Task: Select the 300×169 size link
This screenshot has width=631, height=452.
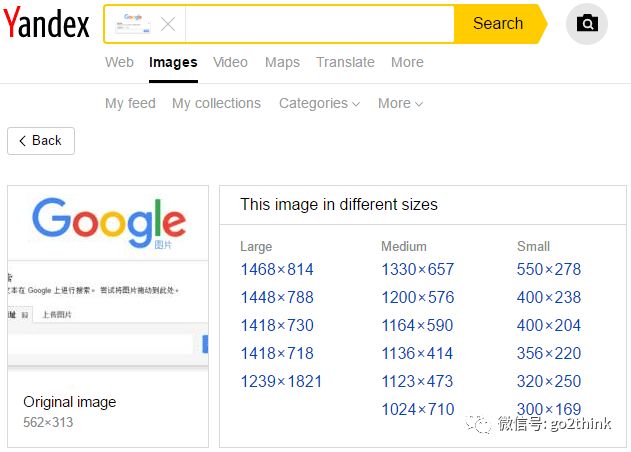Action: (x=549, y=409)
